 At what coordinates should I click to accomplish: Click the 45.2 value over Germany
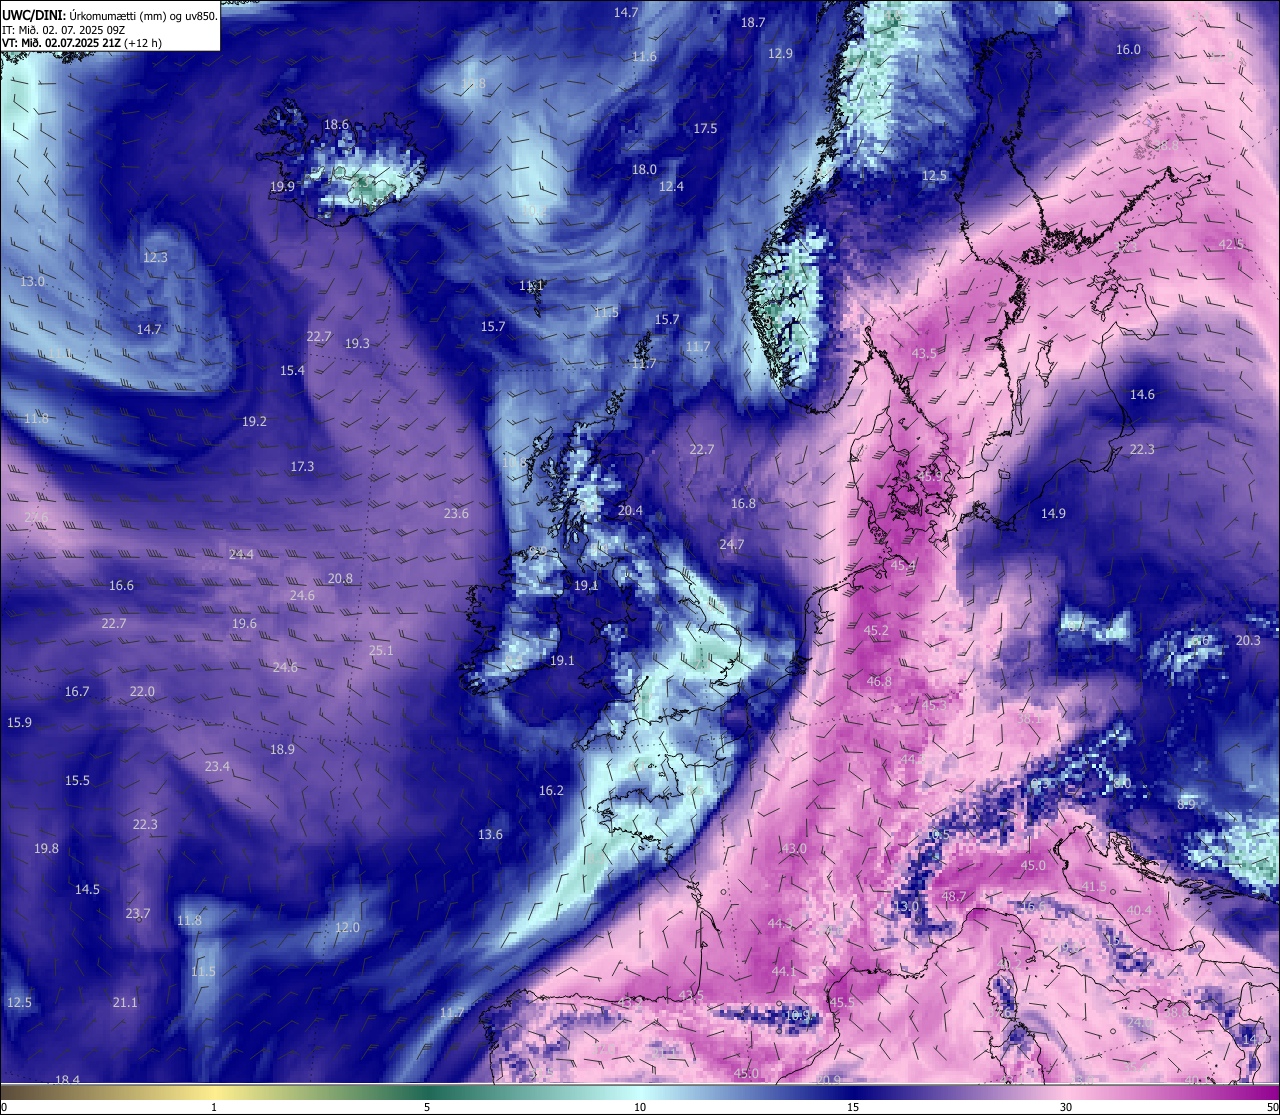pos(876,631)
